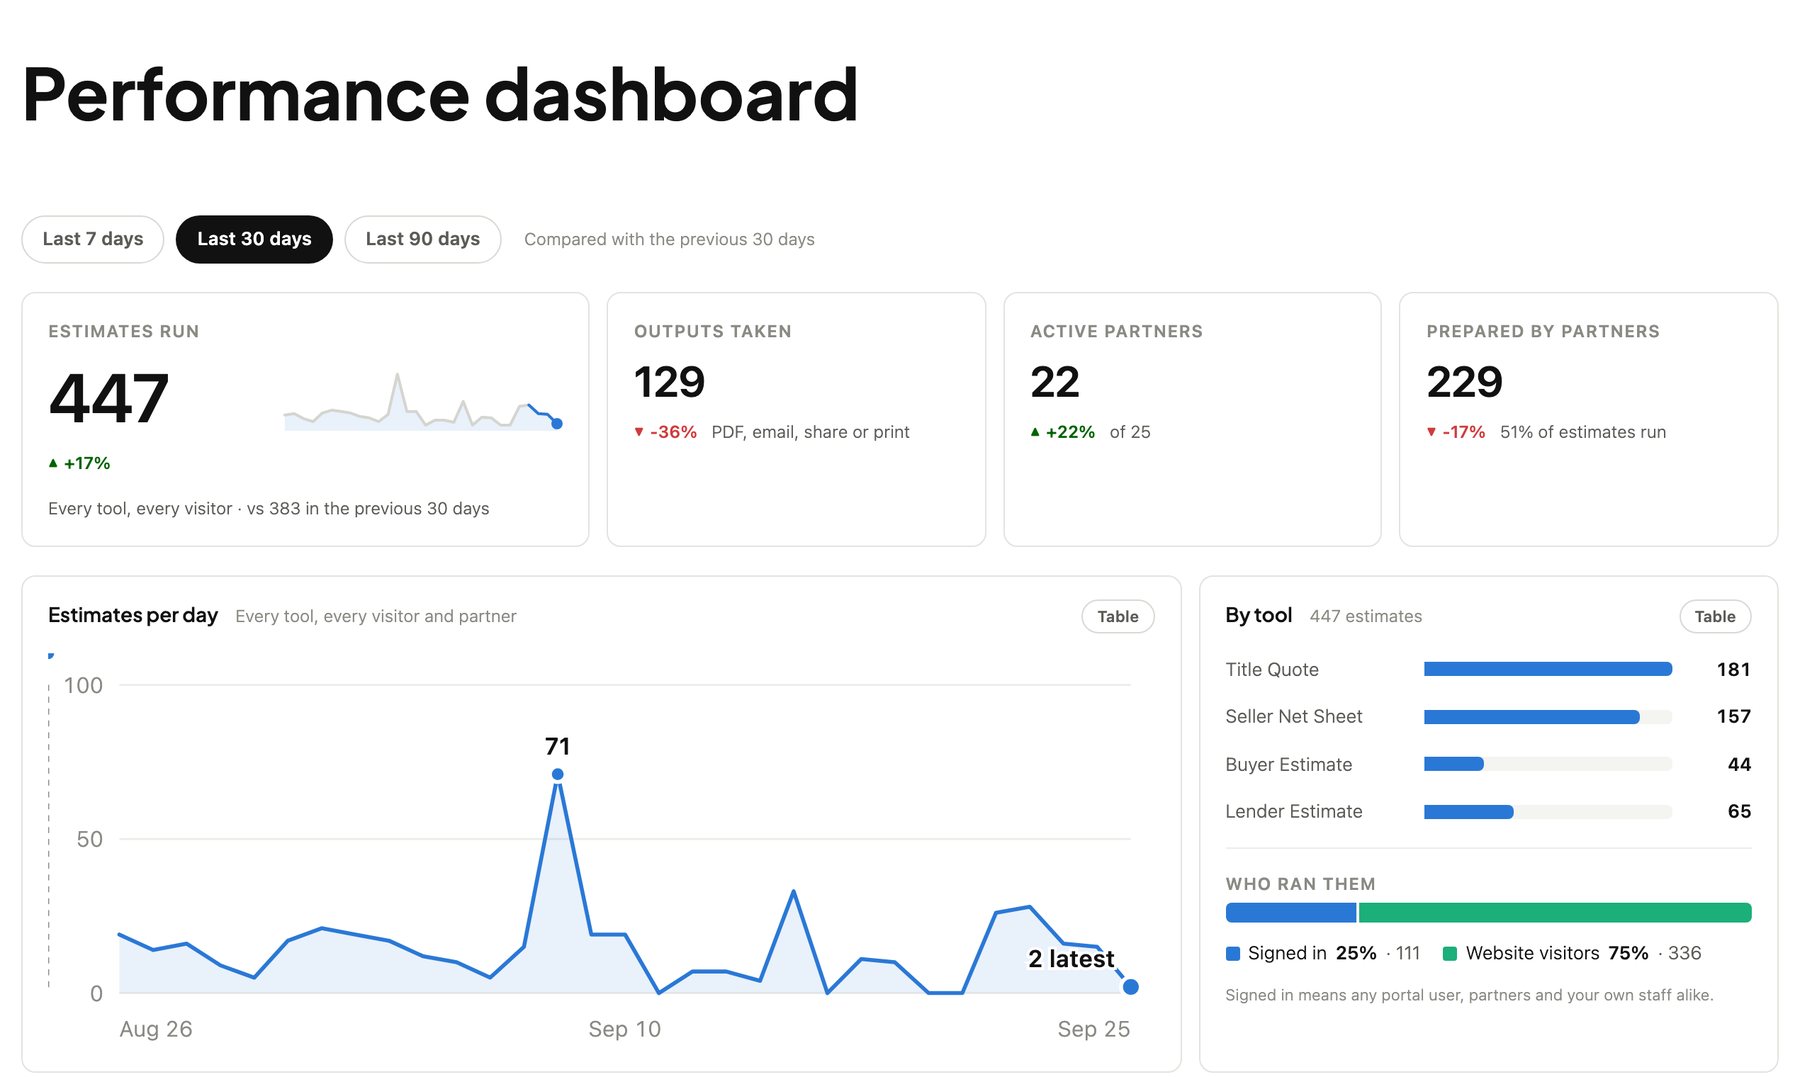Open Table view for By tool
This screenshot has width=1800, height=1077.
(1715, 616)
